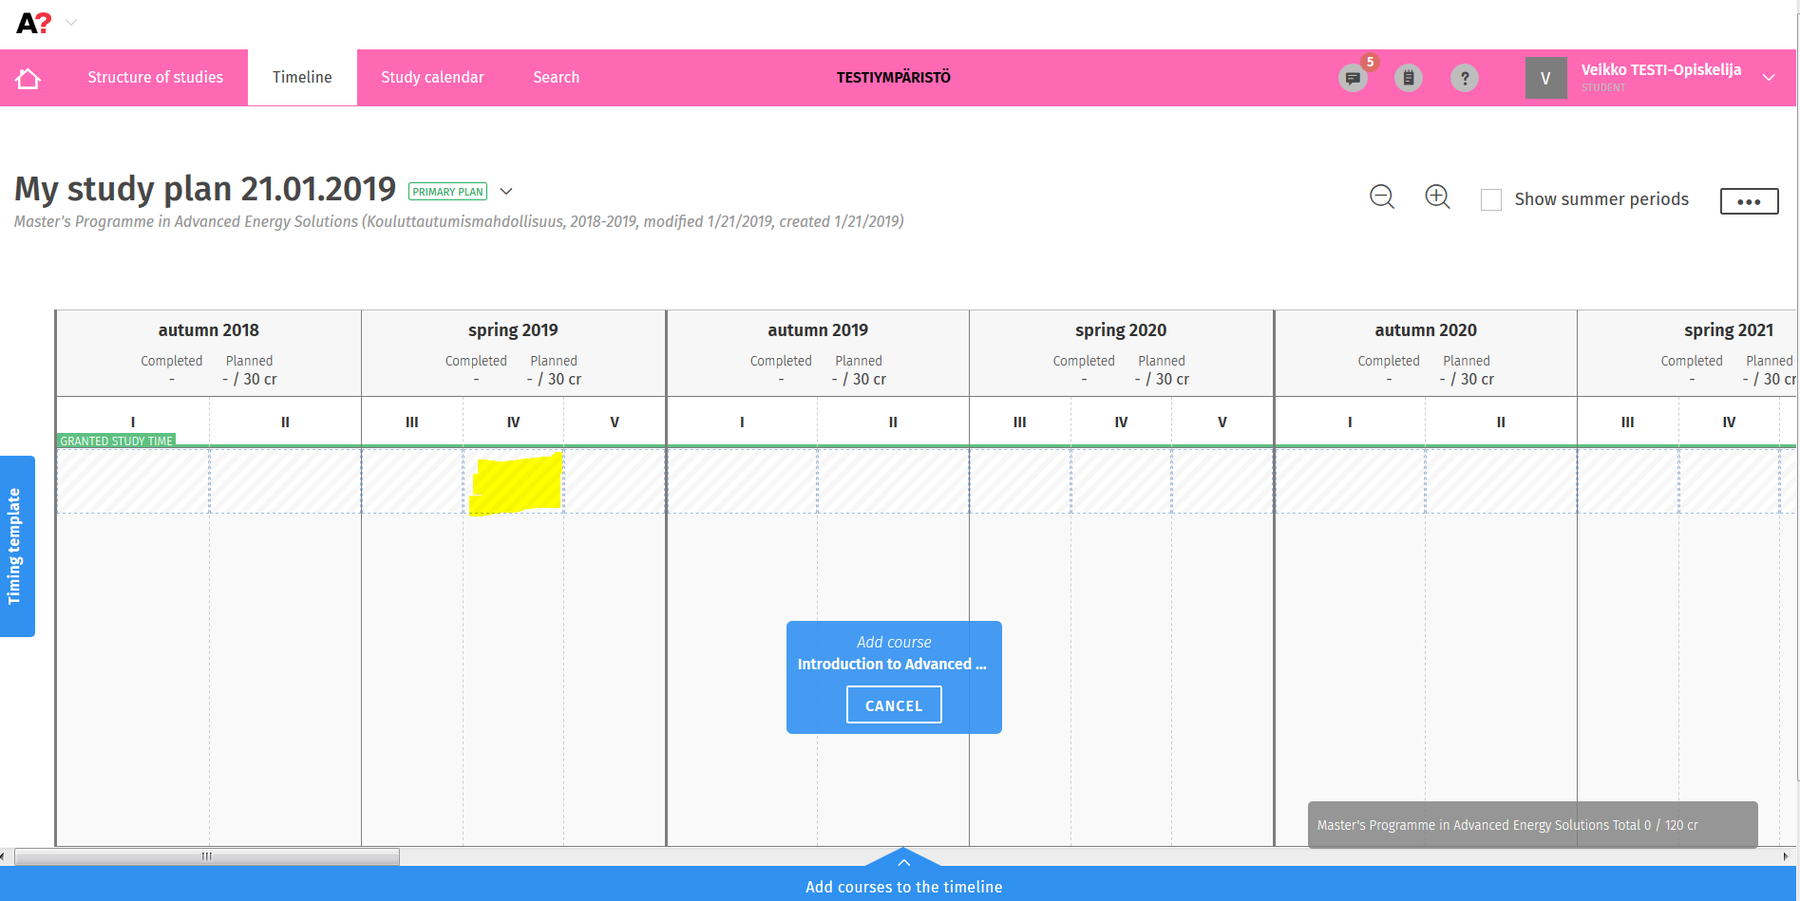The image size is (1800, 901).
Task: Open messages with the chat bubble icon
Action: [1352, 78]
